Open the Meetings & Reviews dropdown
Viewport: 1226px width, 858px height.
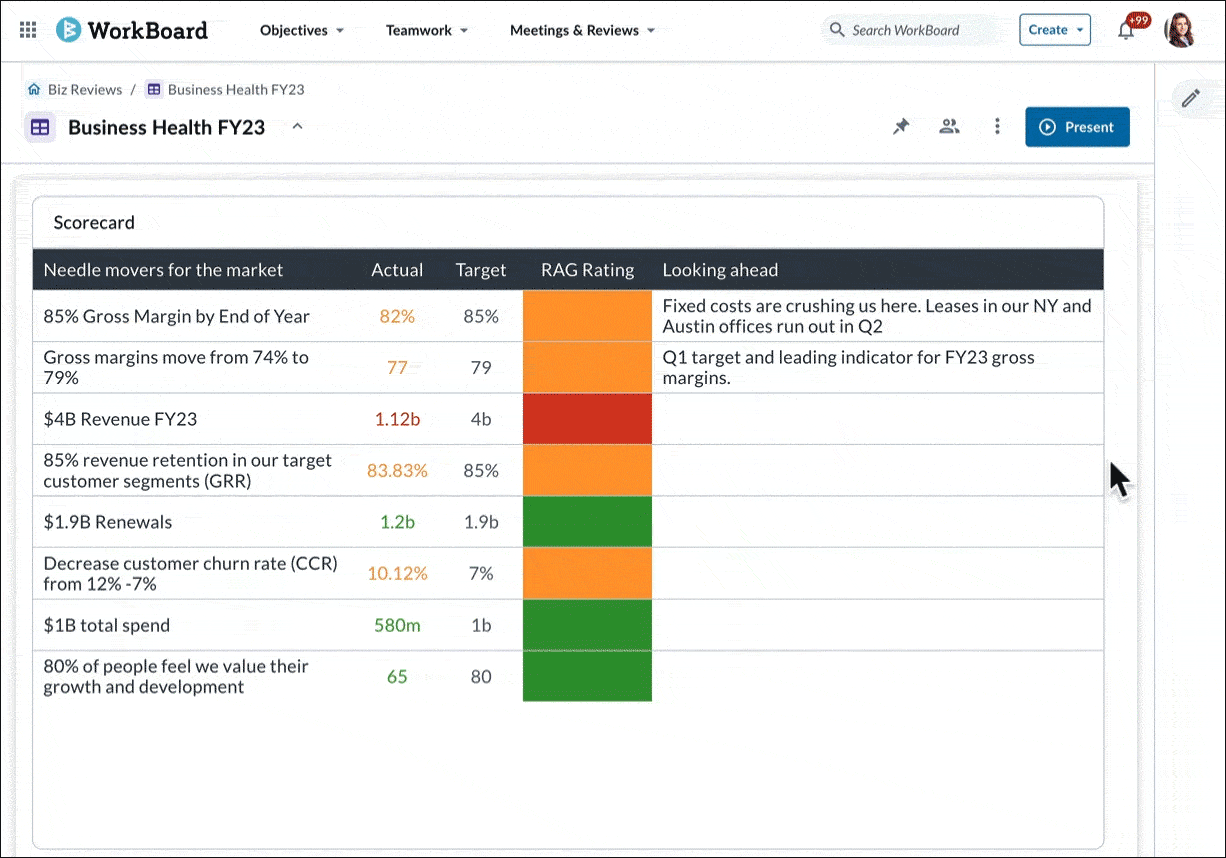582,30
